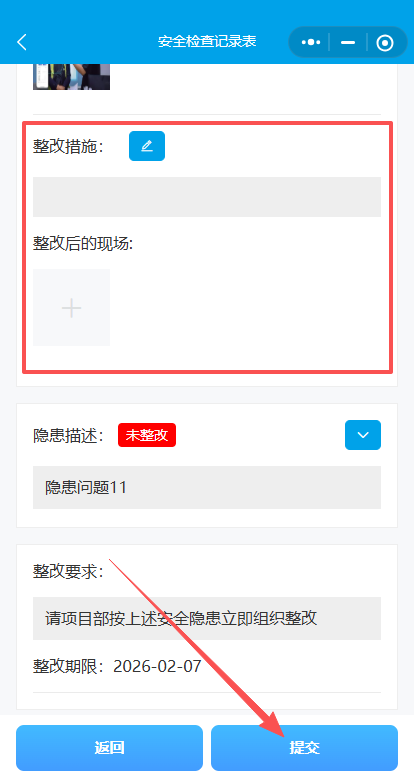Submit the form with the 提交 button
The width and height of the screenshot is (414, 780).
(305, 748)
